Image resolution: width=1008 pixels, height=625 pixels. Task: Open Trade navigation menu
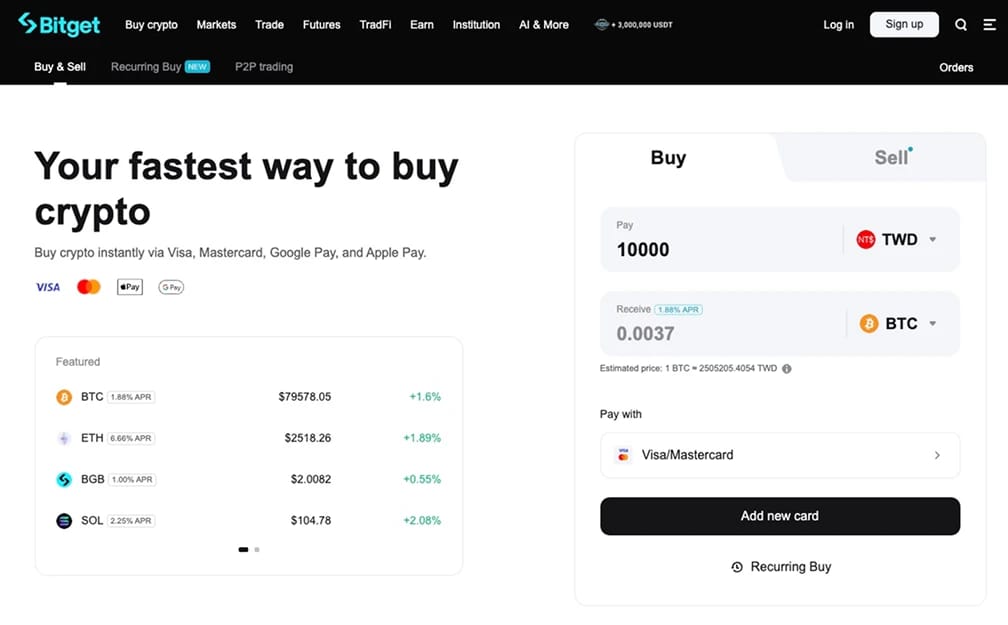(269, 24)
